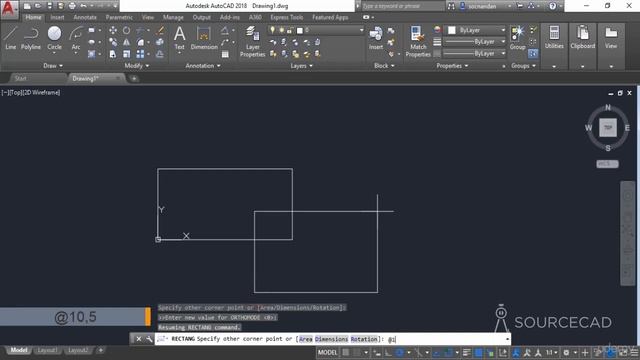Toggle Ortho mode in status bar
The width and height of the screenshot is (640, 360).
(388, 353)
